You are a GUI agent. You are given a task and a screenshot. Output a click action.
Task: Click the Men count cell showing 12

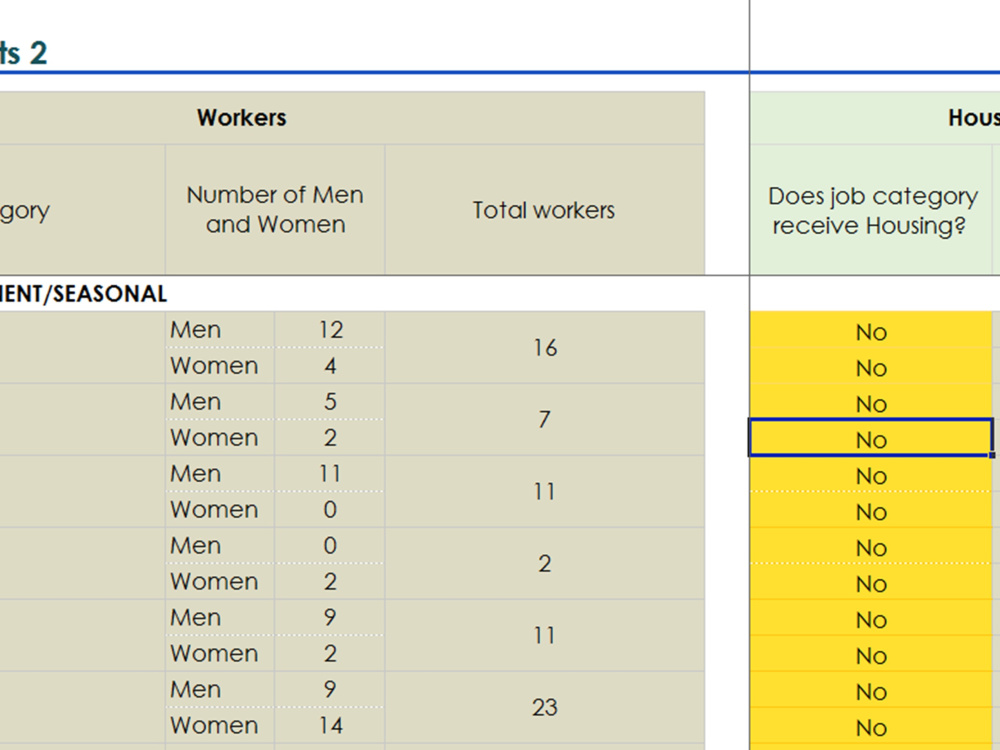coord(330,330)
